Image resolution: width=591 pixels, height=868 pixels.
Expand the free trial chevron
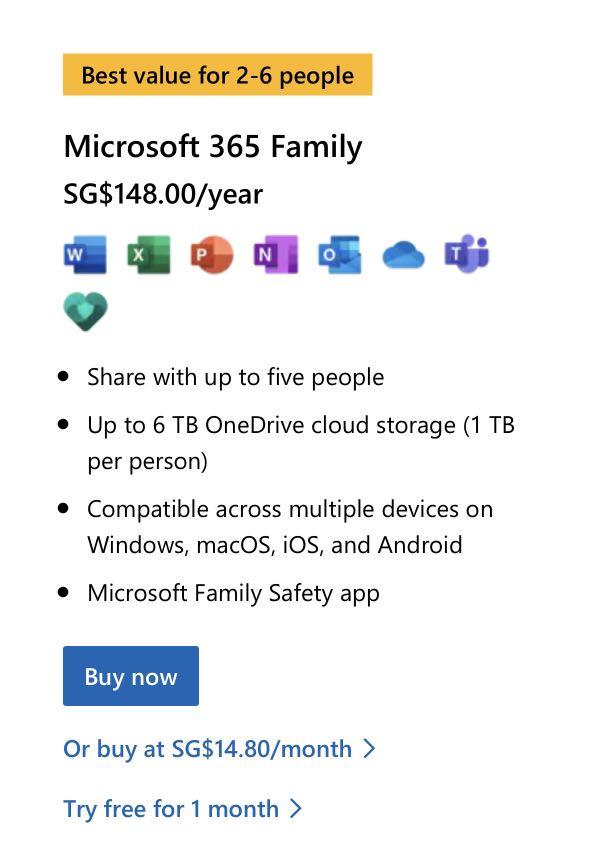point(298,809)
